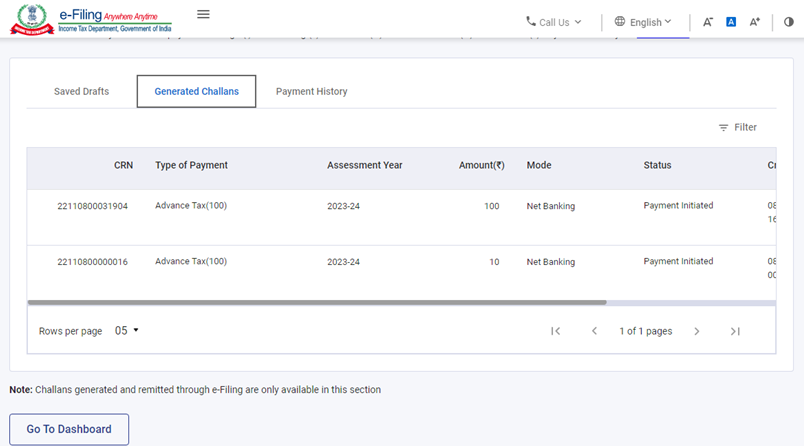804x447 pixels.
Task: Go to next page arrow
Action: (697, 331)
